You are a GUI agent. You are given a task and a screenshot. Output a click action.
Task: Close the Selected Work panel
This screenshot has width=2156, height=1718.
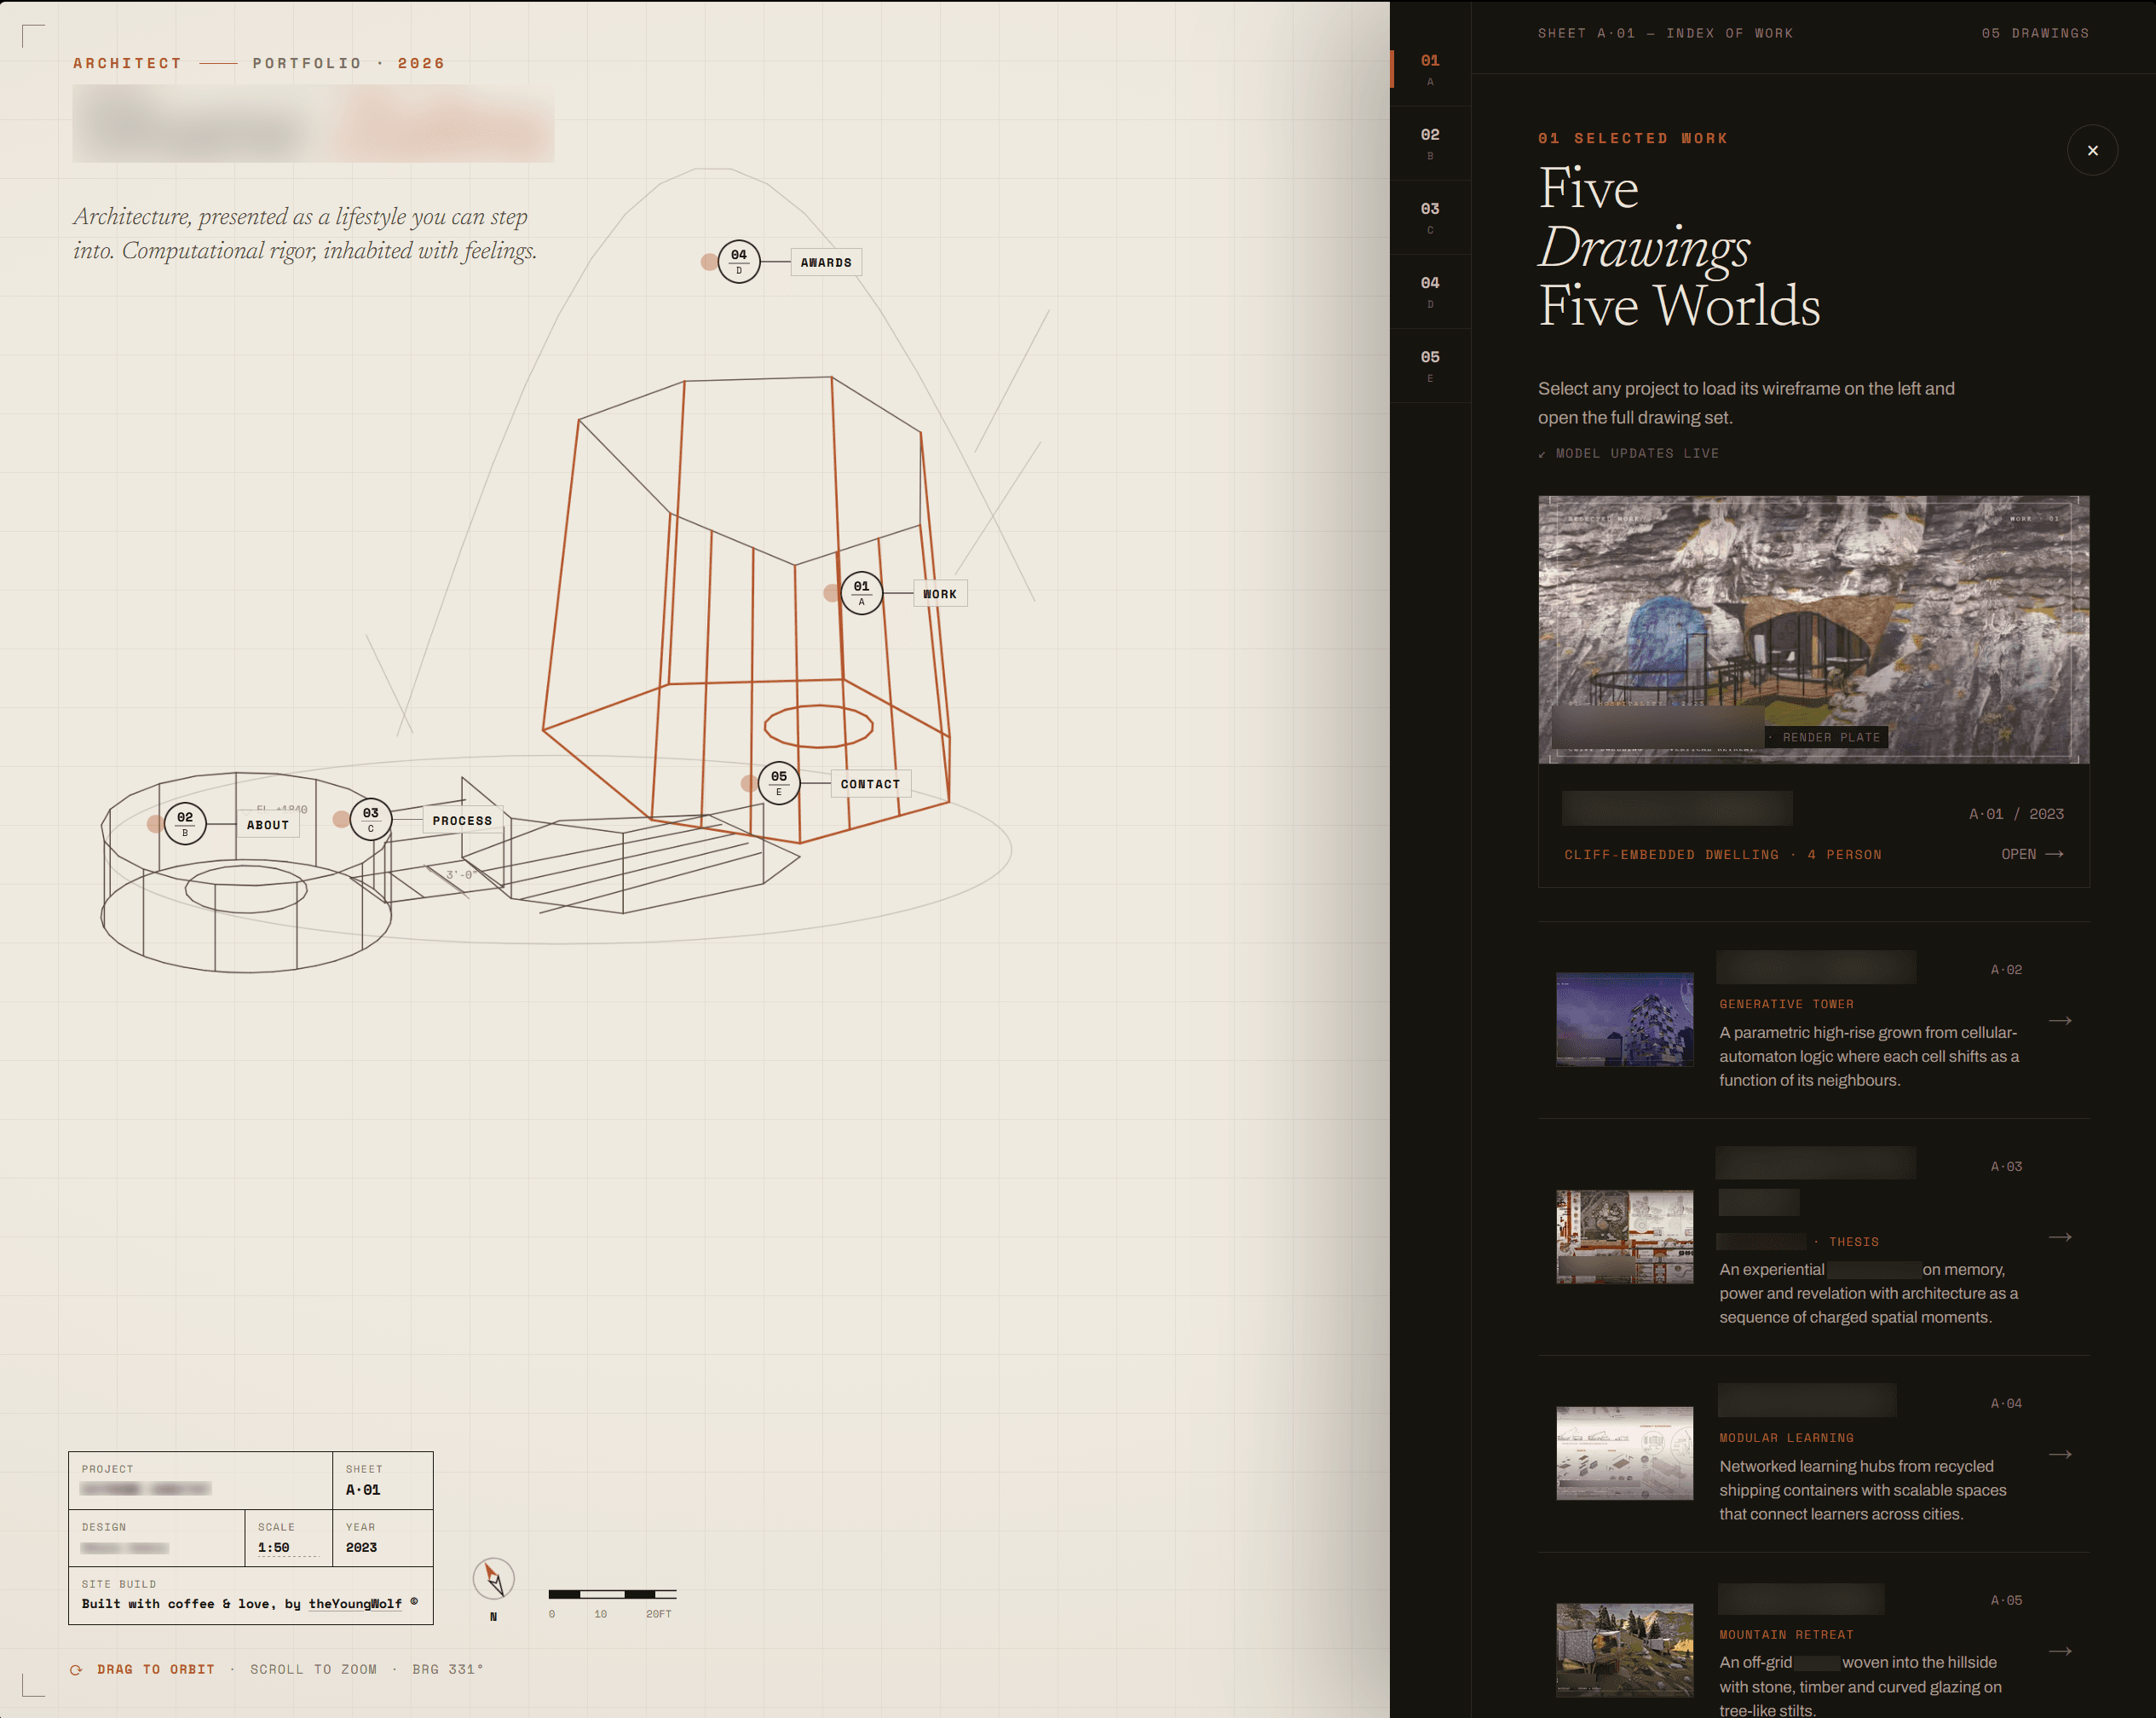(2092, 150)
